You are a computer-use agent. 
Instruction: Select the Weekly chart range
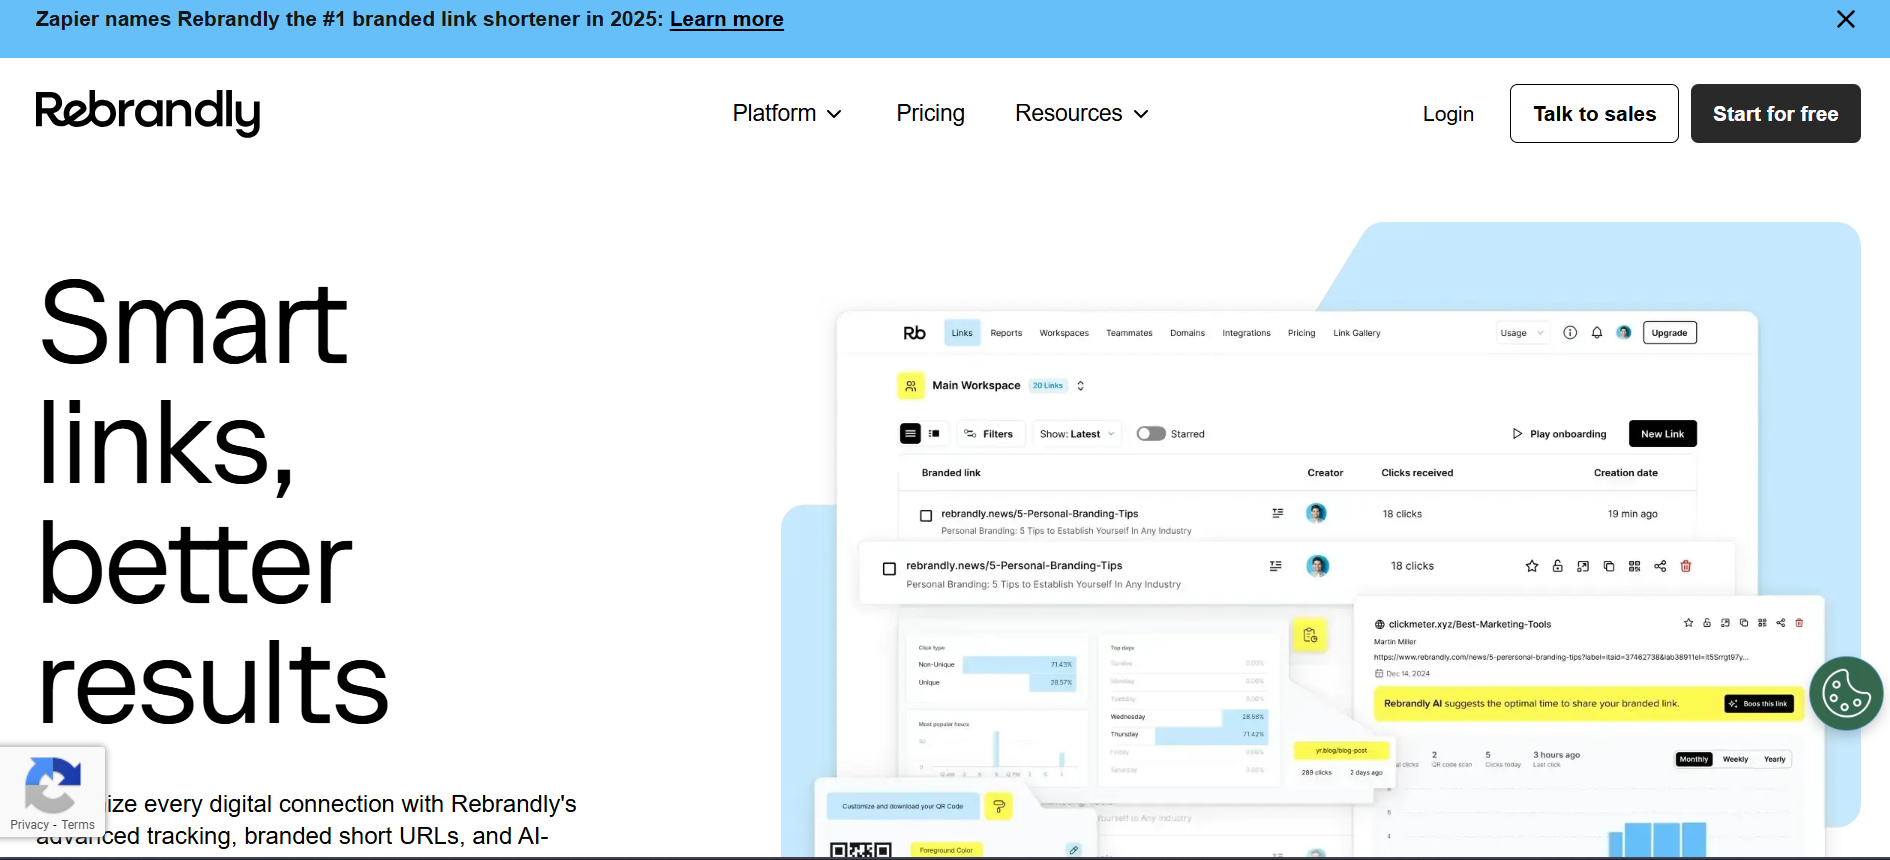click(1736, 759)
